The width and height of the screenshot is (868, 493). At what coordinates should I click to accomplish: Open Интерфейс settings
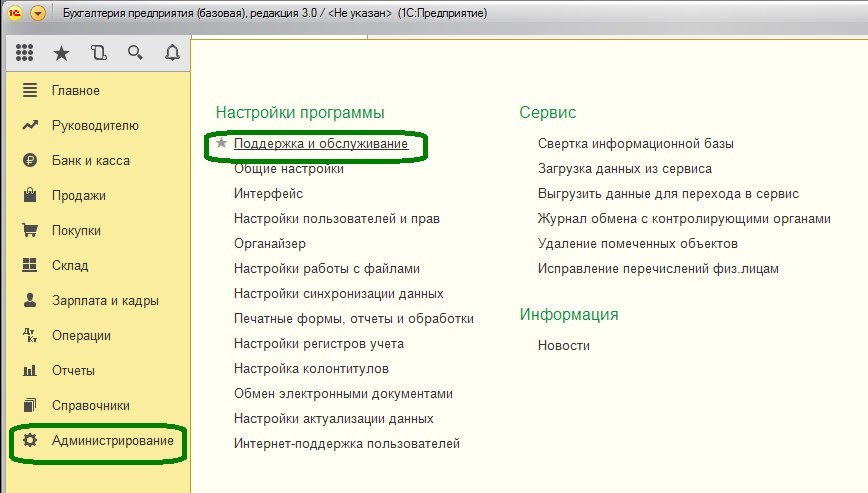tap(268, 194)
